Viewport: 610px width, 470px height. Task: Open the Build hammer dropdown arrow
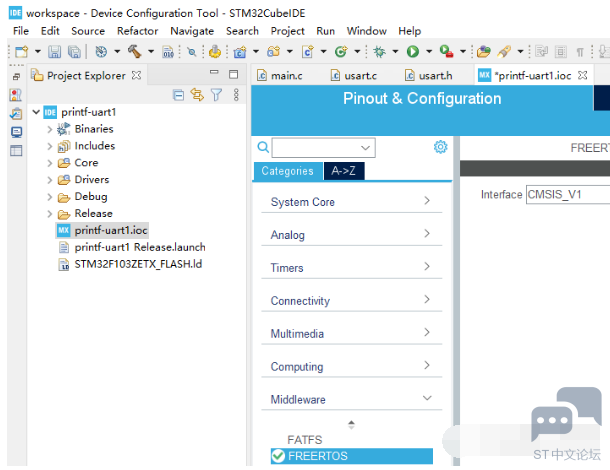coord(151,51)
